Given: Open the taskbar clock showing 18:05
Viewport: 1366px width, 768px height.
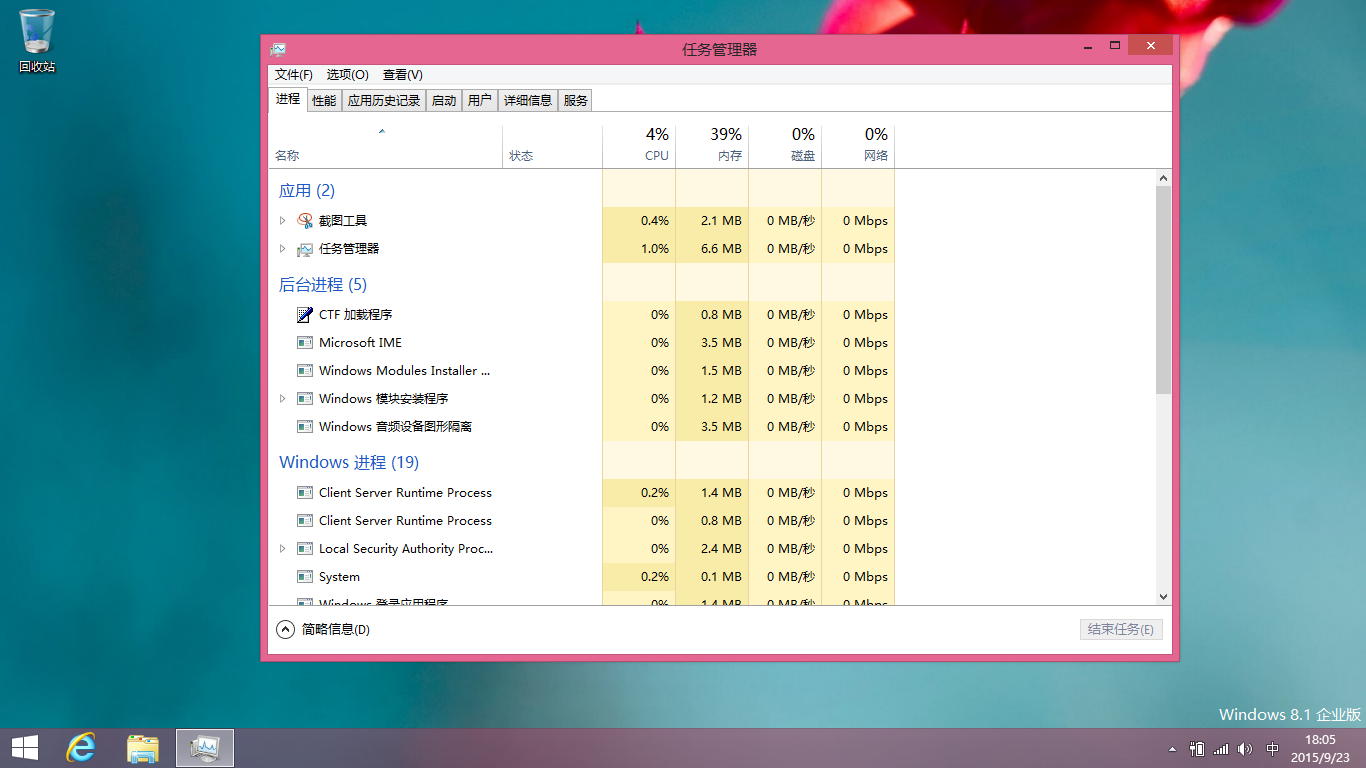Looking at the screenshot, I should click(x=1320, y=748).
